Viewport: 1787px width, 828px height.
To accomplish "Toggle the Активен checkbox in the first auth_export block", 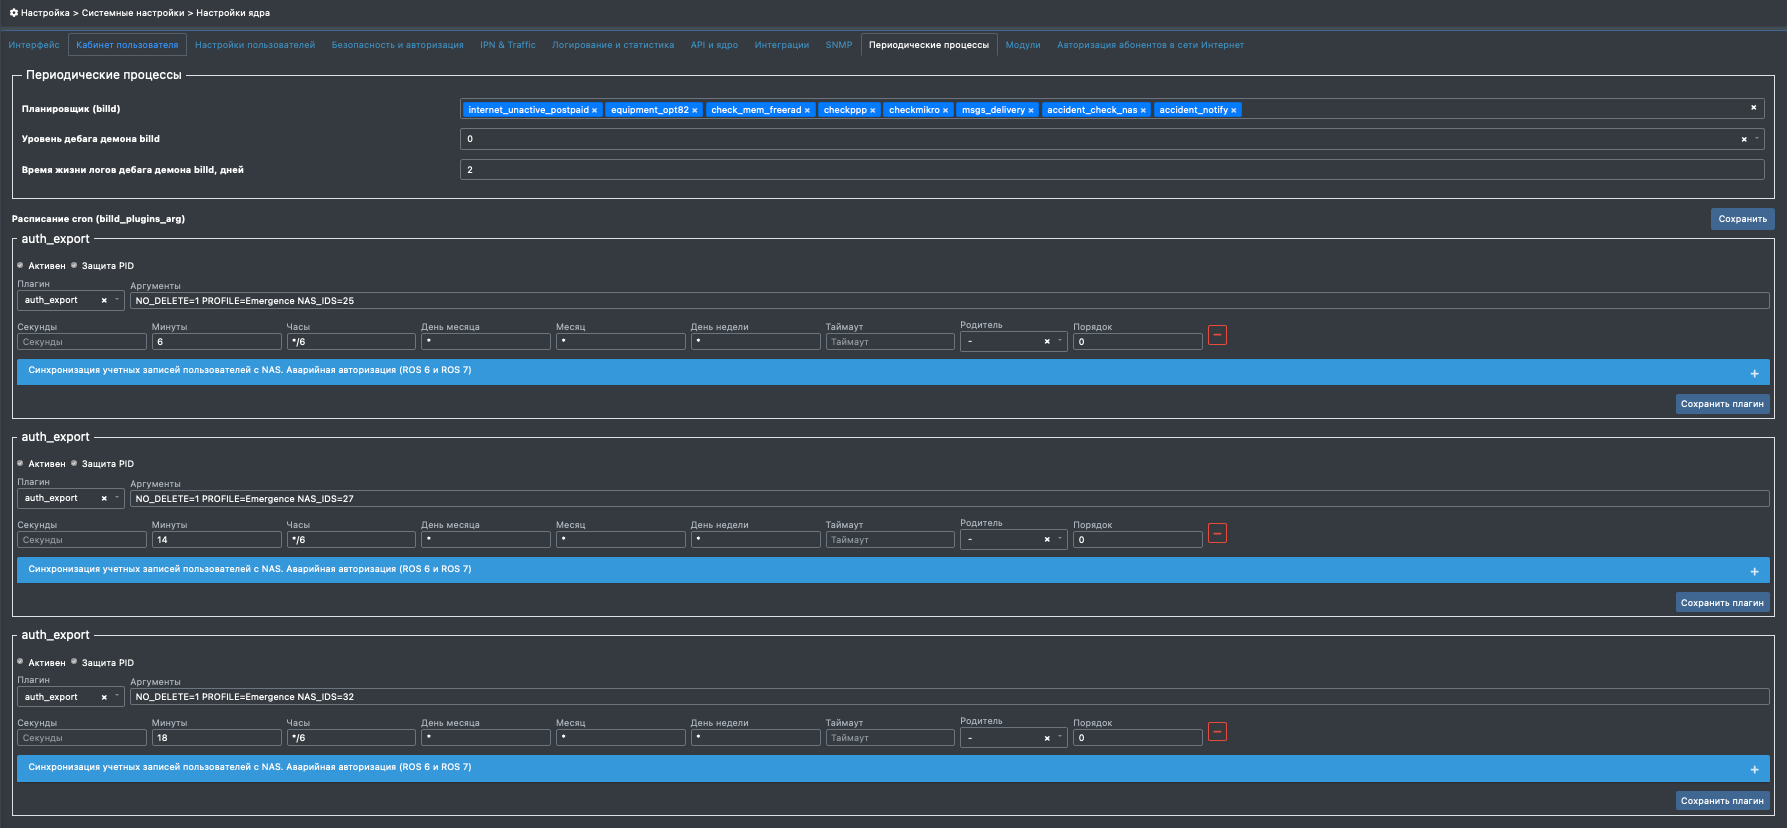I will pos(21,266).
